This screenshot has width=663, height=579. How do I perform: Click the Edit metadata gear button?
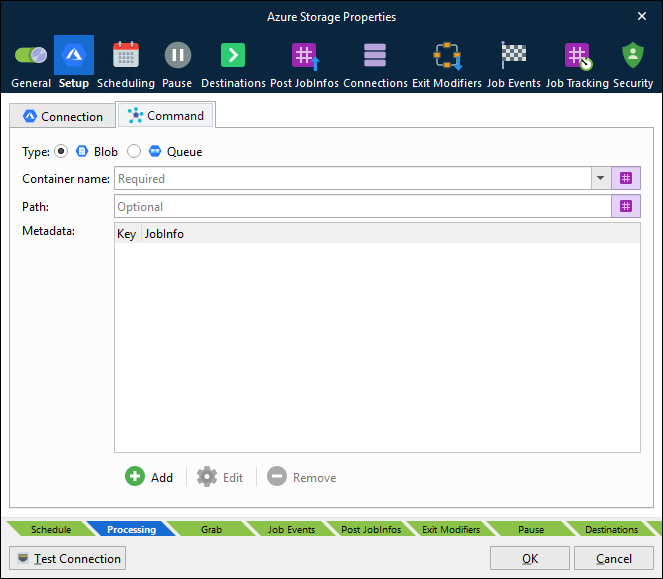[220, 477]
